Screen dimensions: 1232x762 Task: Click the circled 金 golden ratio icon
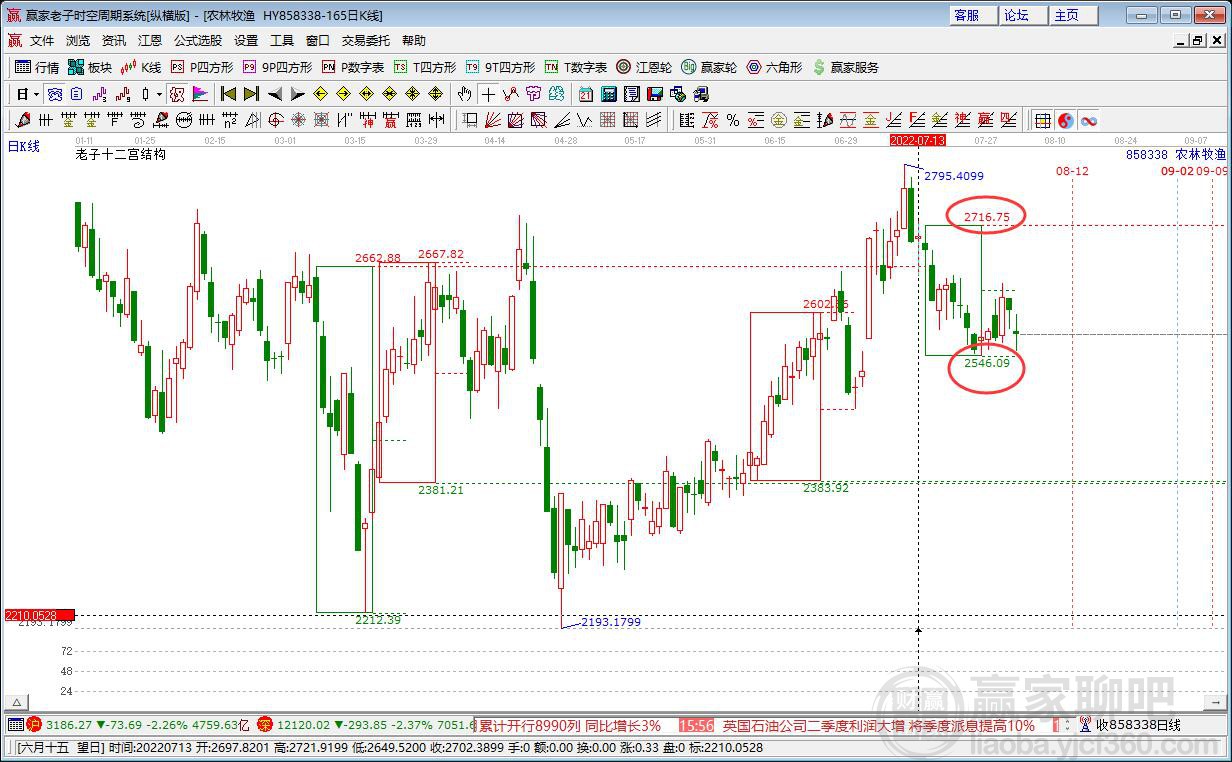pyautogui.click(x=778, y=120)
